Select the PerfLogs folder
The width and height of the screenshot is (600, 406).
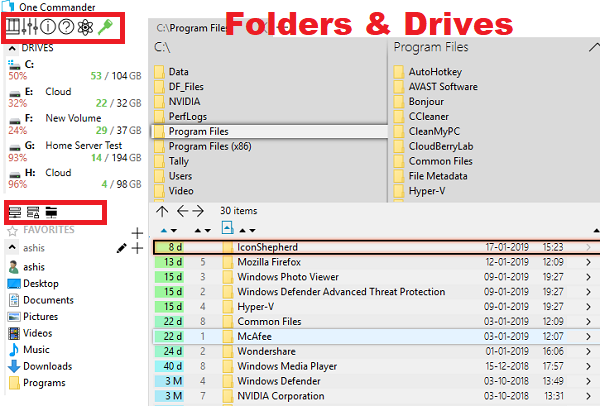pyautogui.click(x=181, y=116)
